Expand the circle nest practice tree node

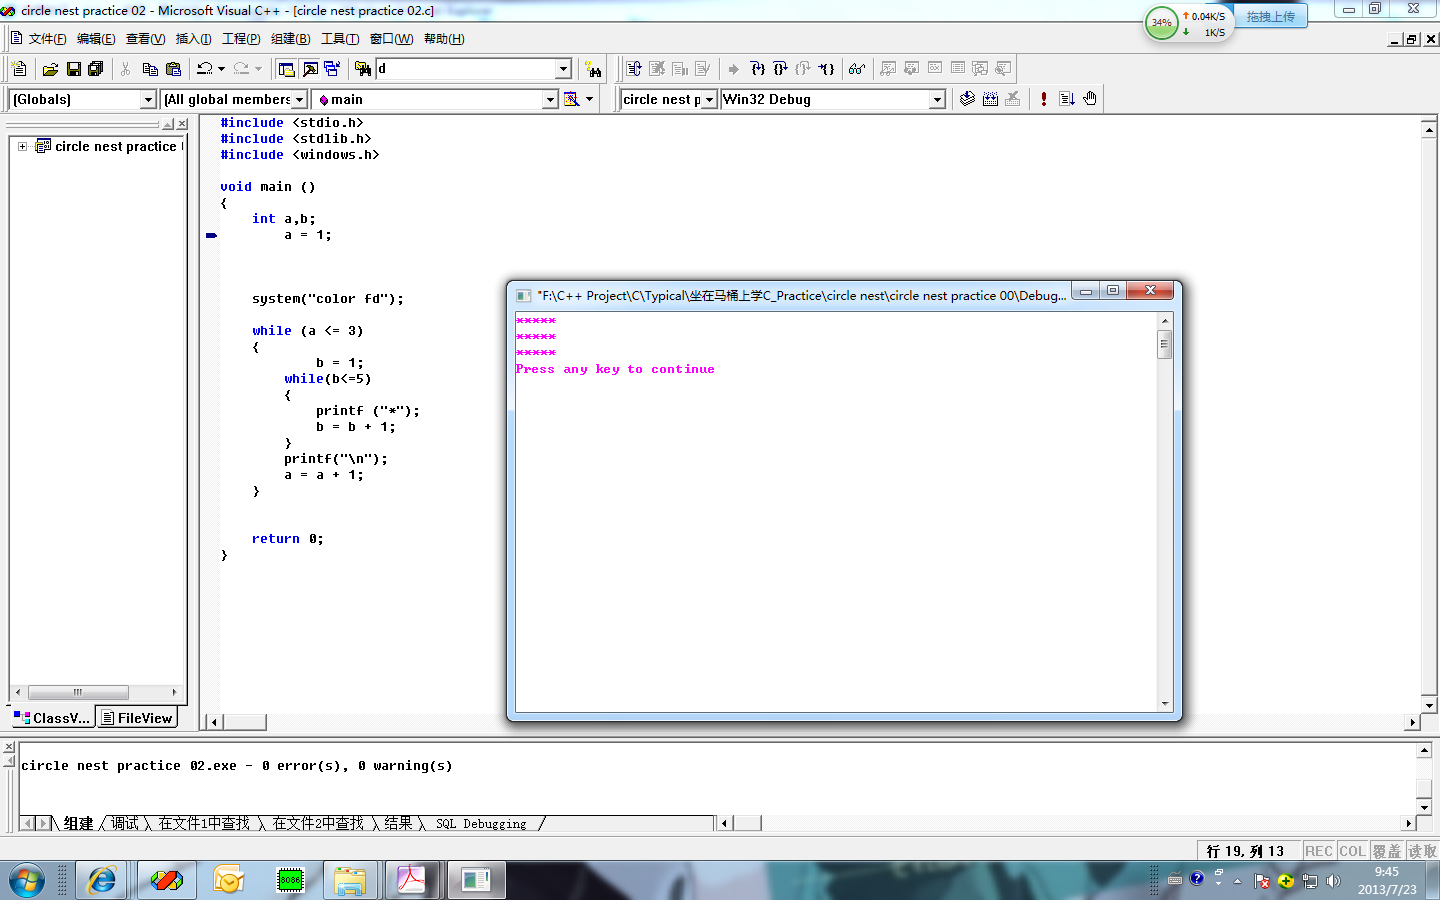point(22,146)
